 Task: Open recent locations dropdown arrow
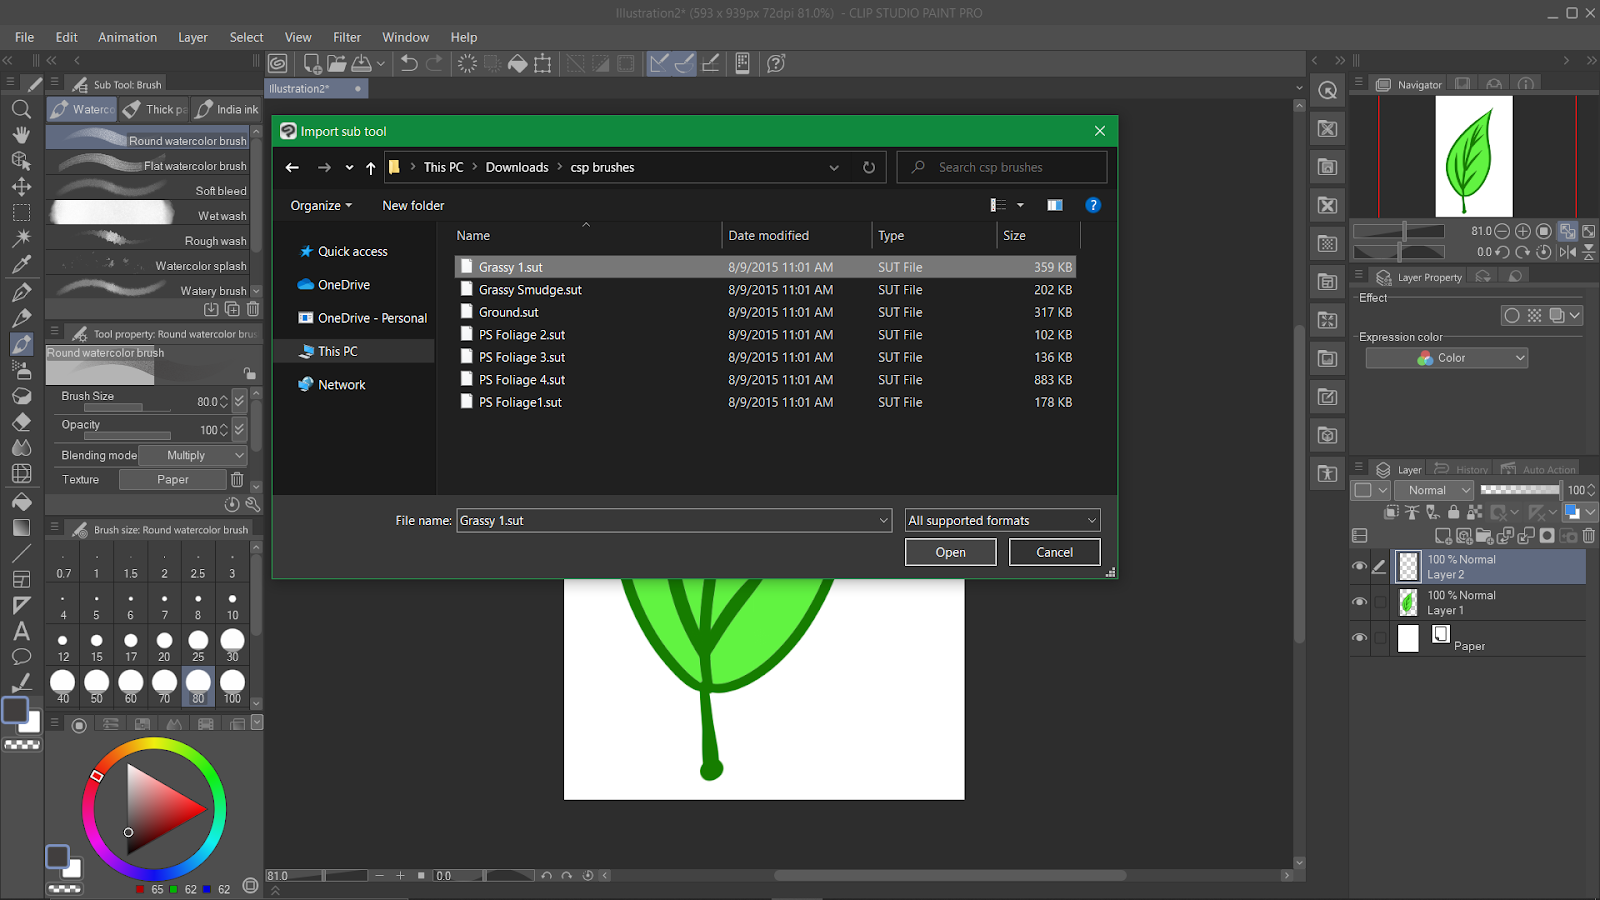click(349, 167)
